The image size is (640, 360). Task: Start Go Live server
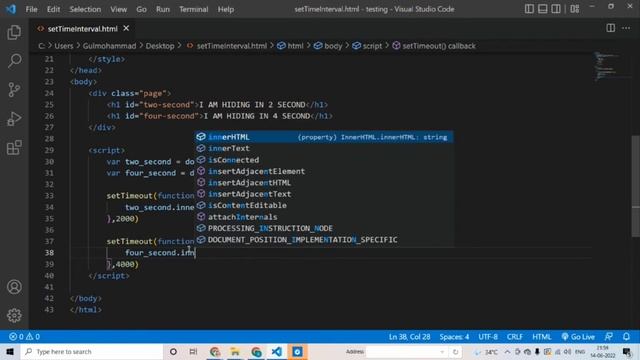pos(578,337)
